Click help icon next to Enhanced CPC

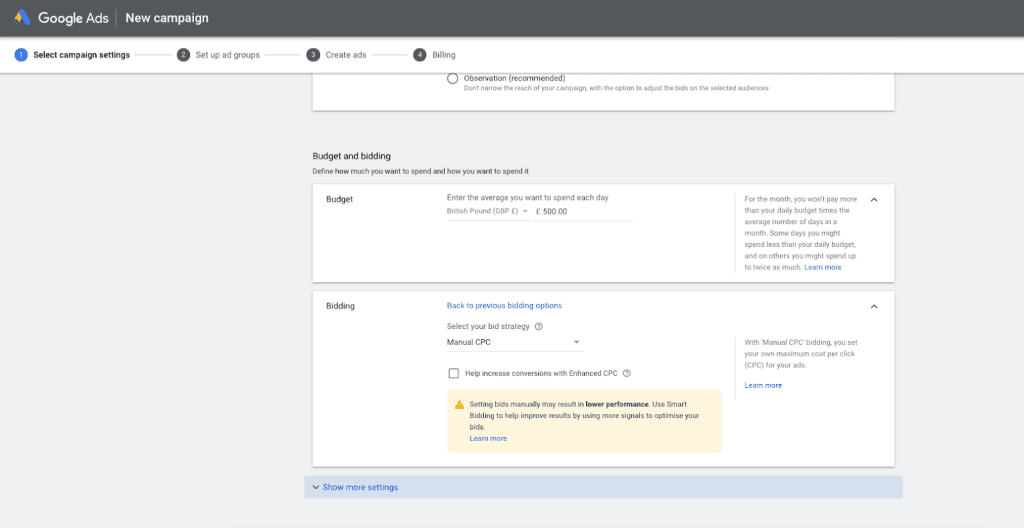[627, 374]
